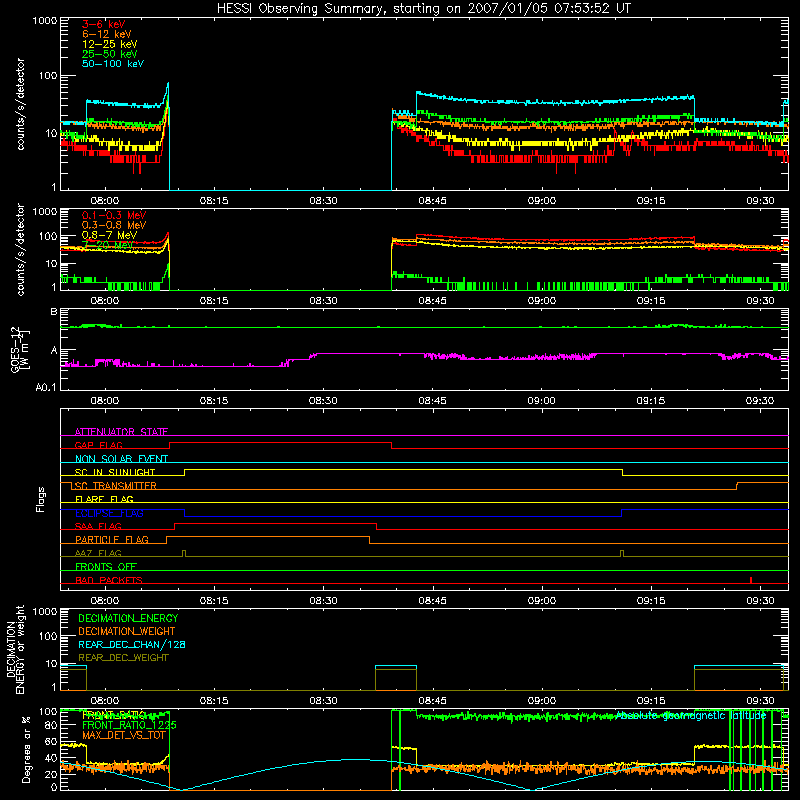This screenshot has width=800, height=800.
Task: Click the 08:15 tick label below decimation panel
Action: (x=214, y=701)
